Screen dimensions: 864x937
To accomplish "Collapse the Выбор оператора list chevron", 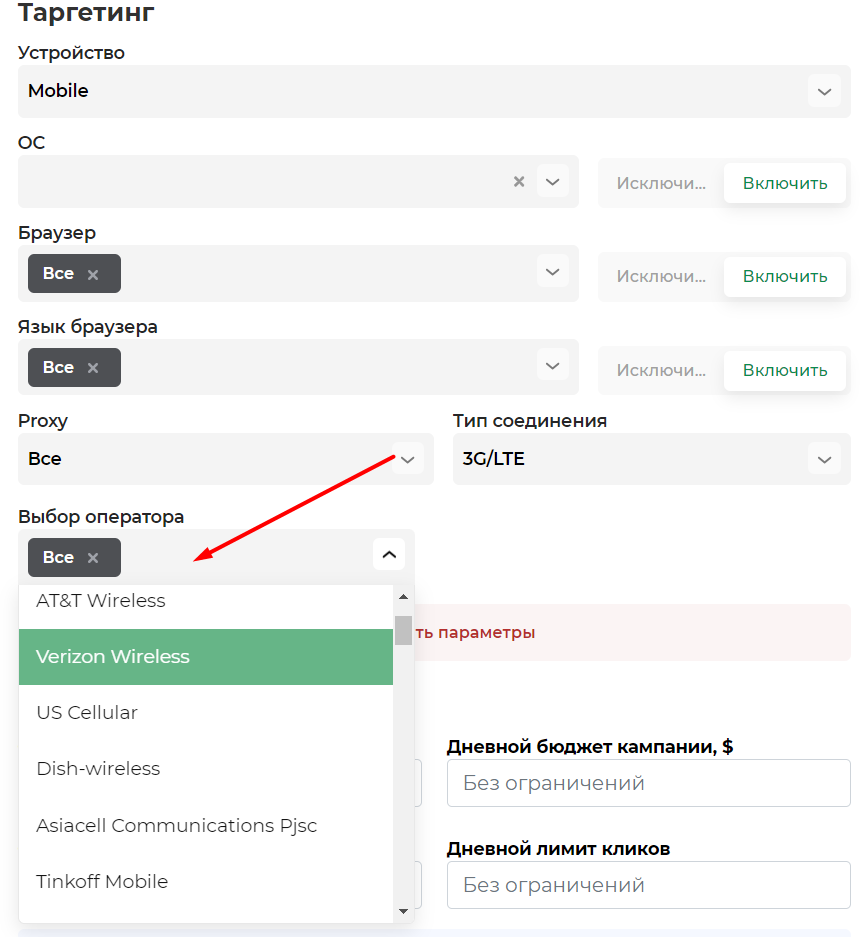I will (x=389, y=555).
